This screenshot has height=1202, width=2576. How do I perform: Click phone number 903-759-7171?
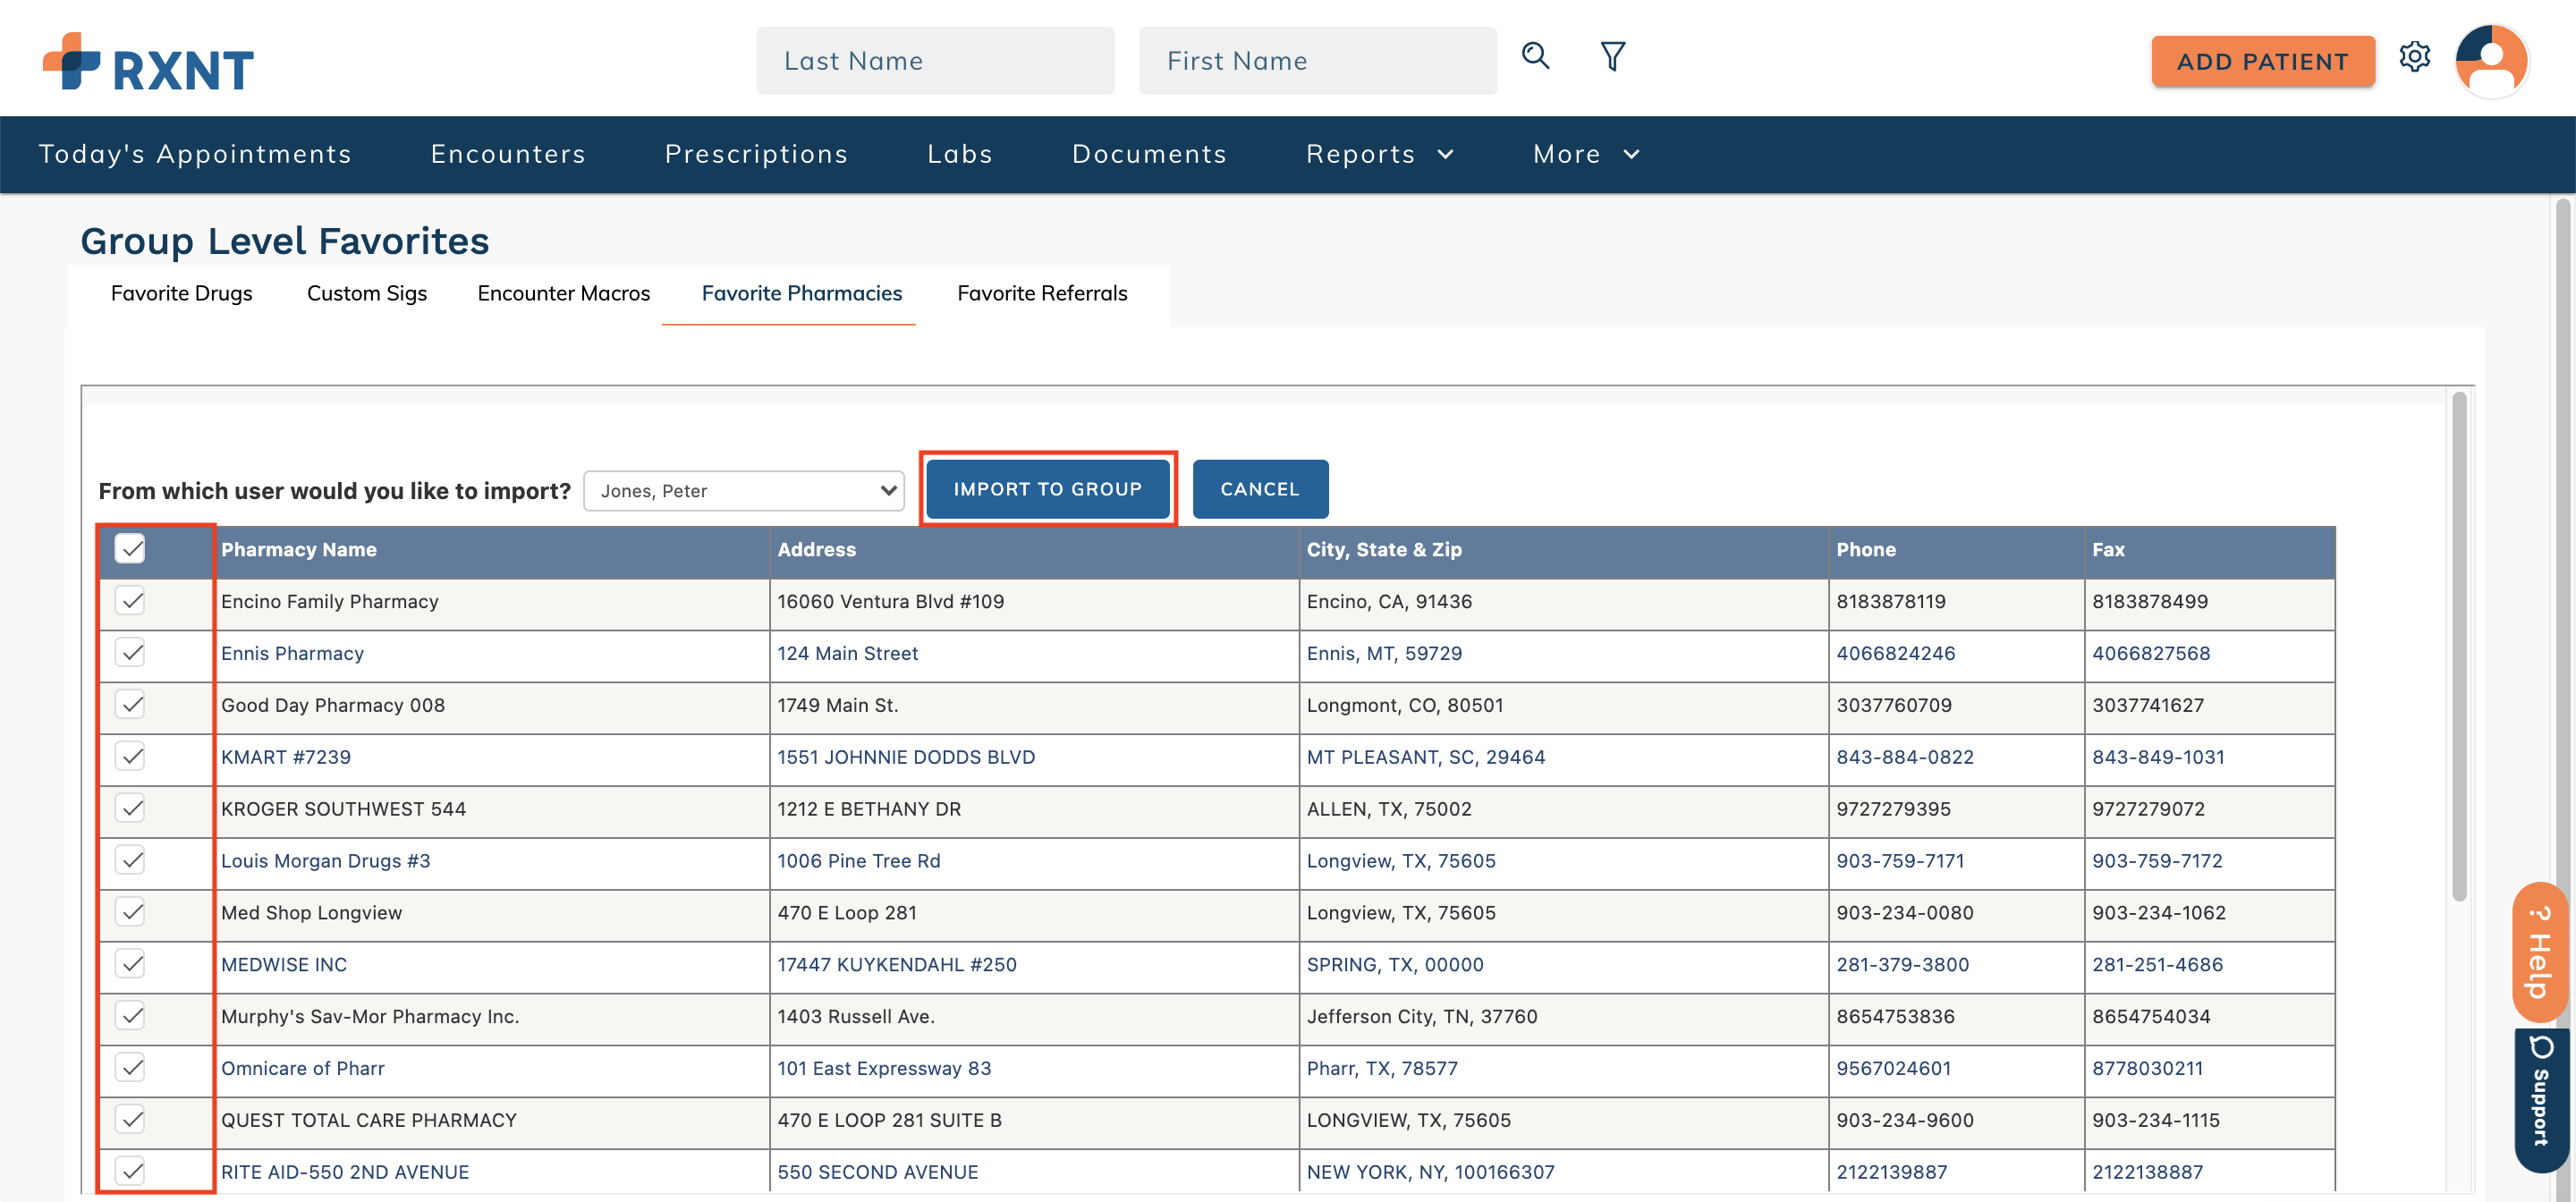[x=1899, y=861]
